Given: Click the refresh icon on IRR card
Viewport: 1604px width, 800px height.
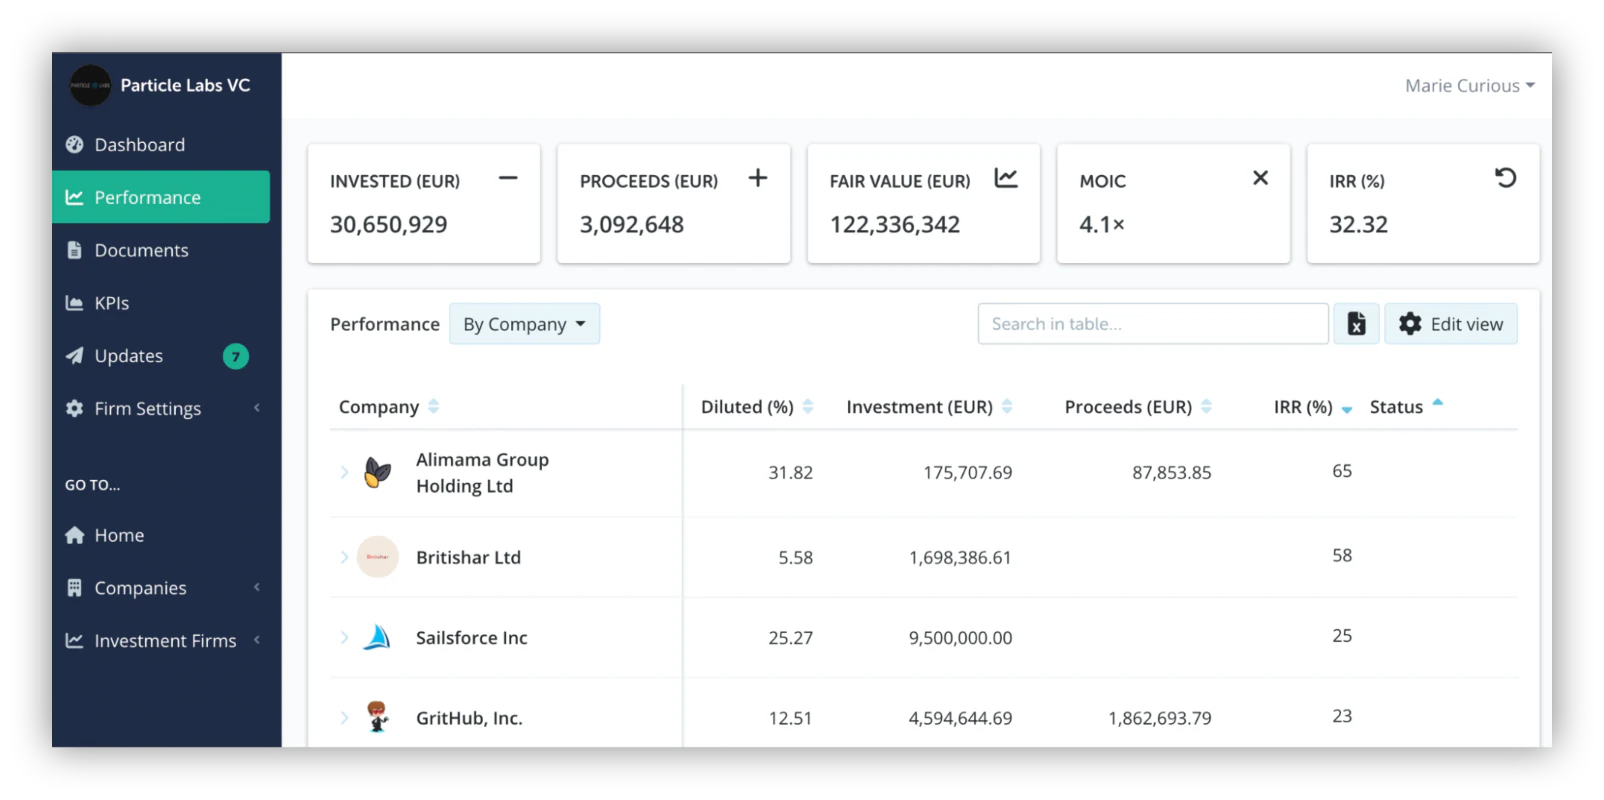Looking at the screenshot, I should [x=1506, y=178].
